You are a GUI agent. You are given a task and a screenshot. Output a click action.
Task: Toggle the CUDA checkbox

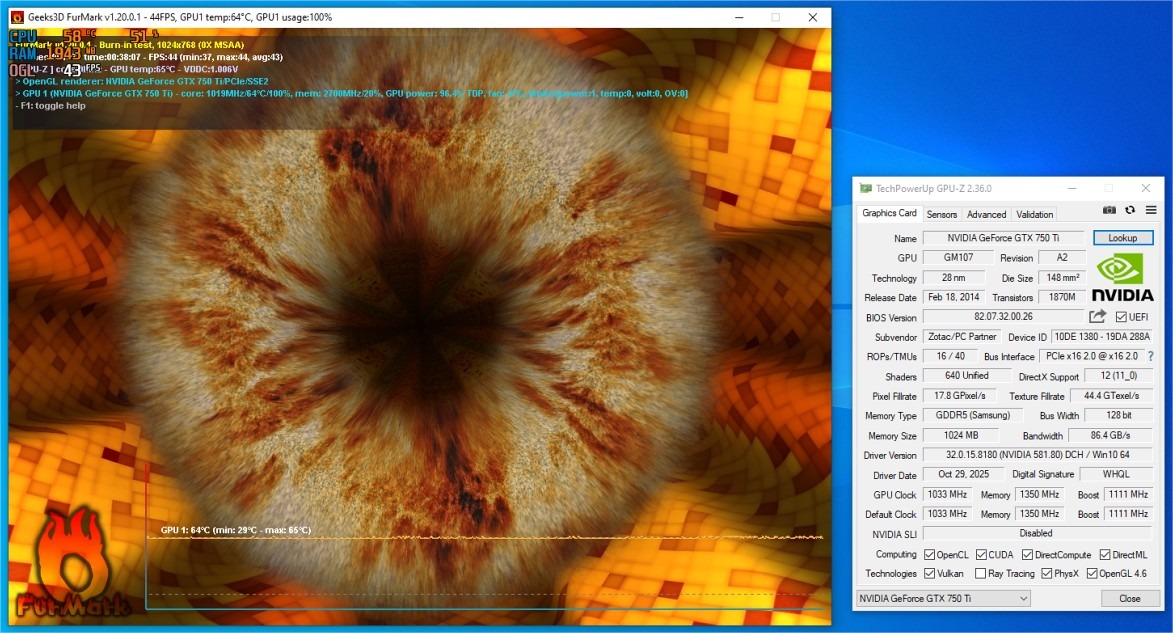pyautogui.click(x=981, y=554)
